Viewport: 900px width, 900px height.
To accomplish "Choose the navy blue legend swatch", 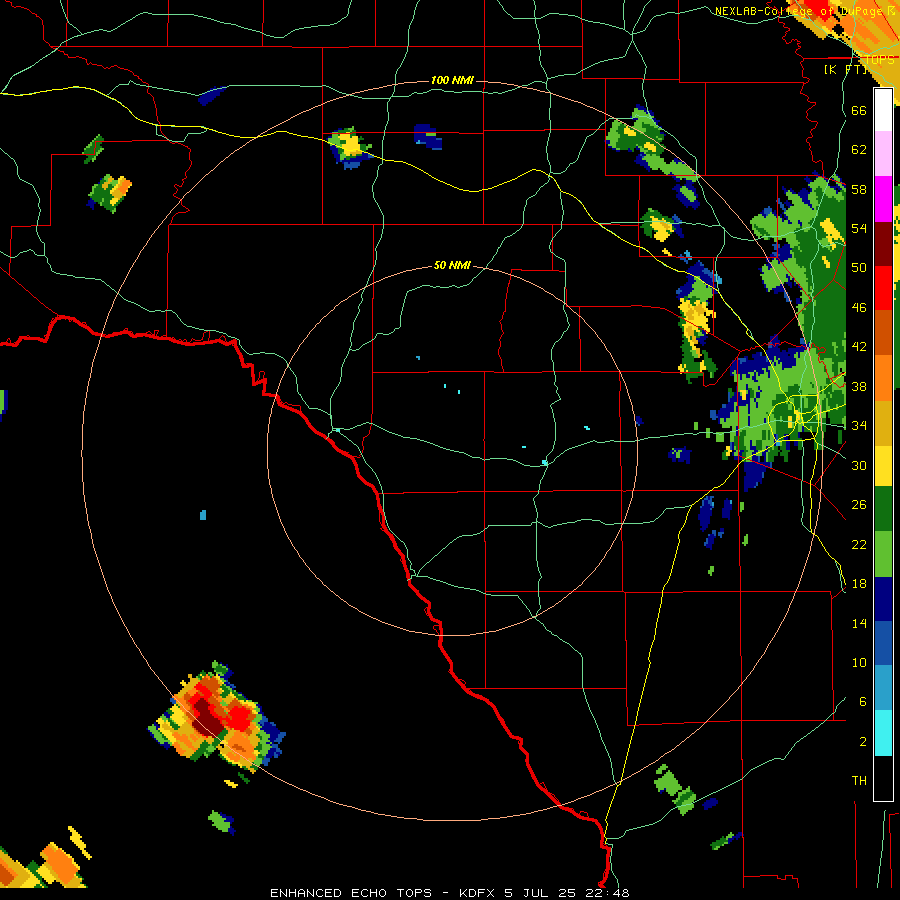I will [x=883, y=599].
